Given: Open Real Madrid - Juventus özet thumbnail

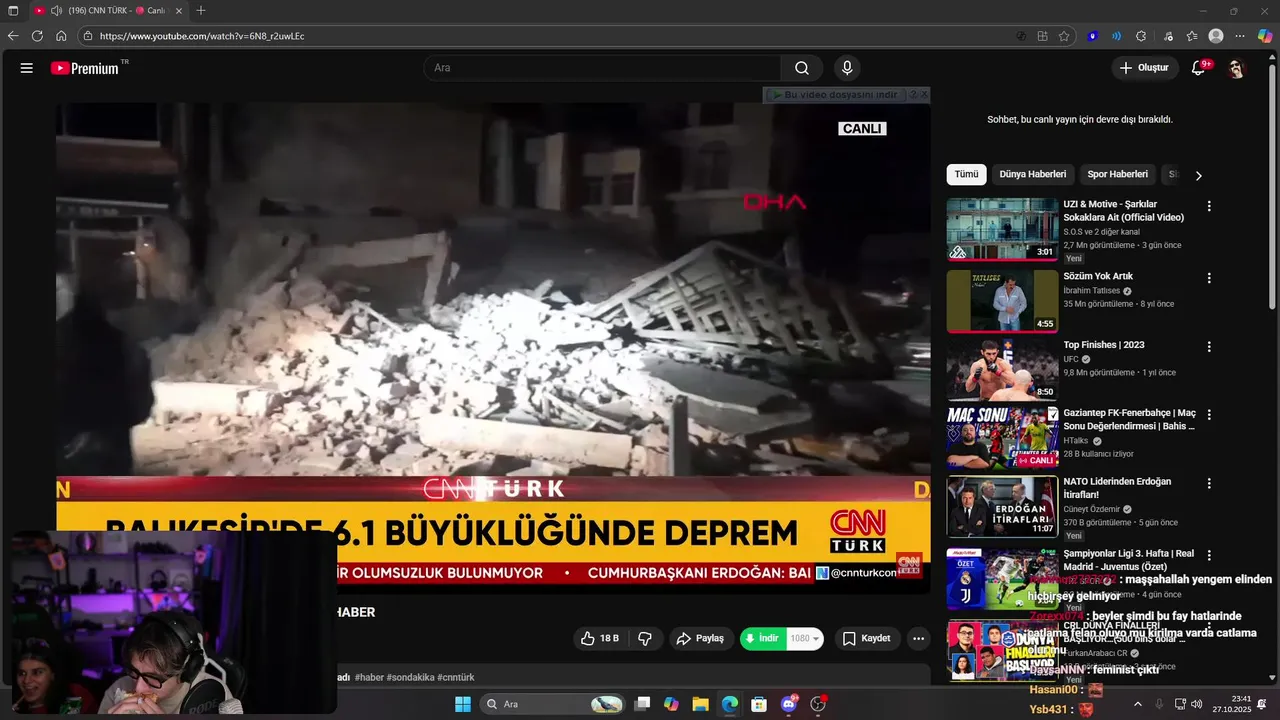Looking at the screenshot, I should (x=1002, y=578).
